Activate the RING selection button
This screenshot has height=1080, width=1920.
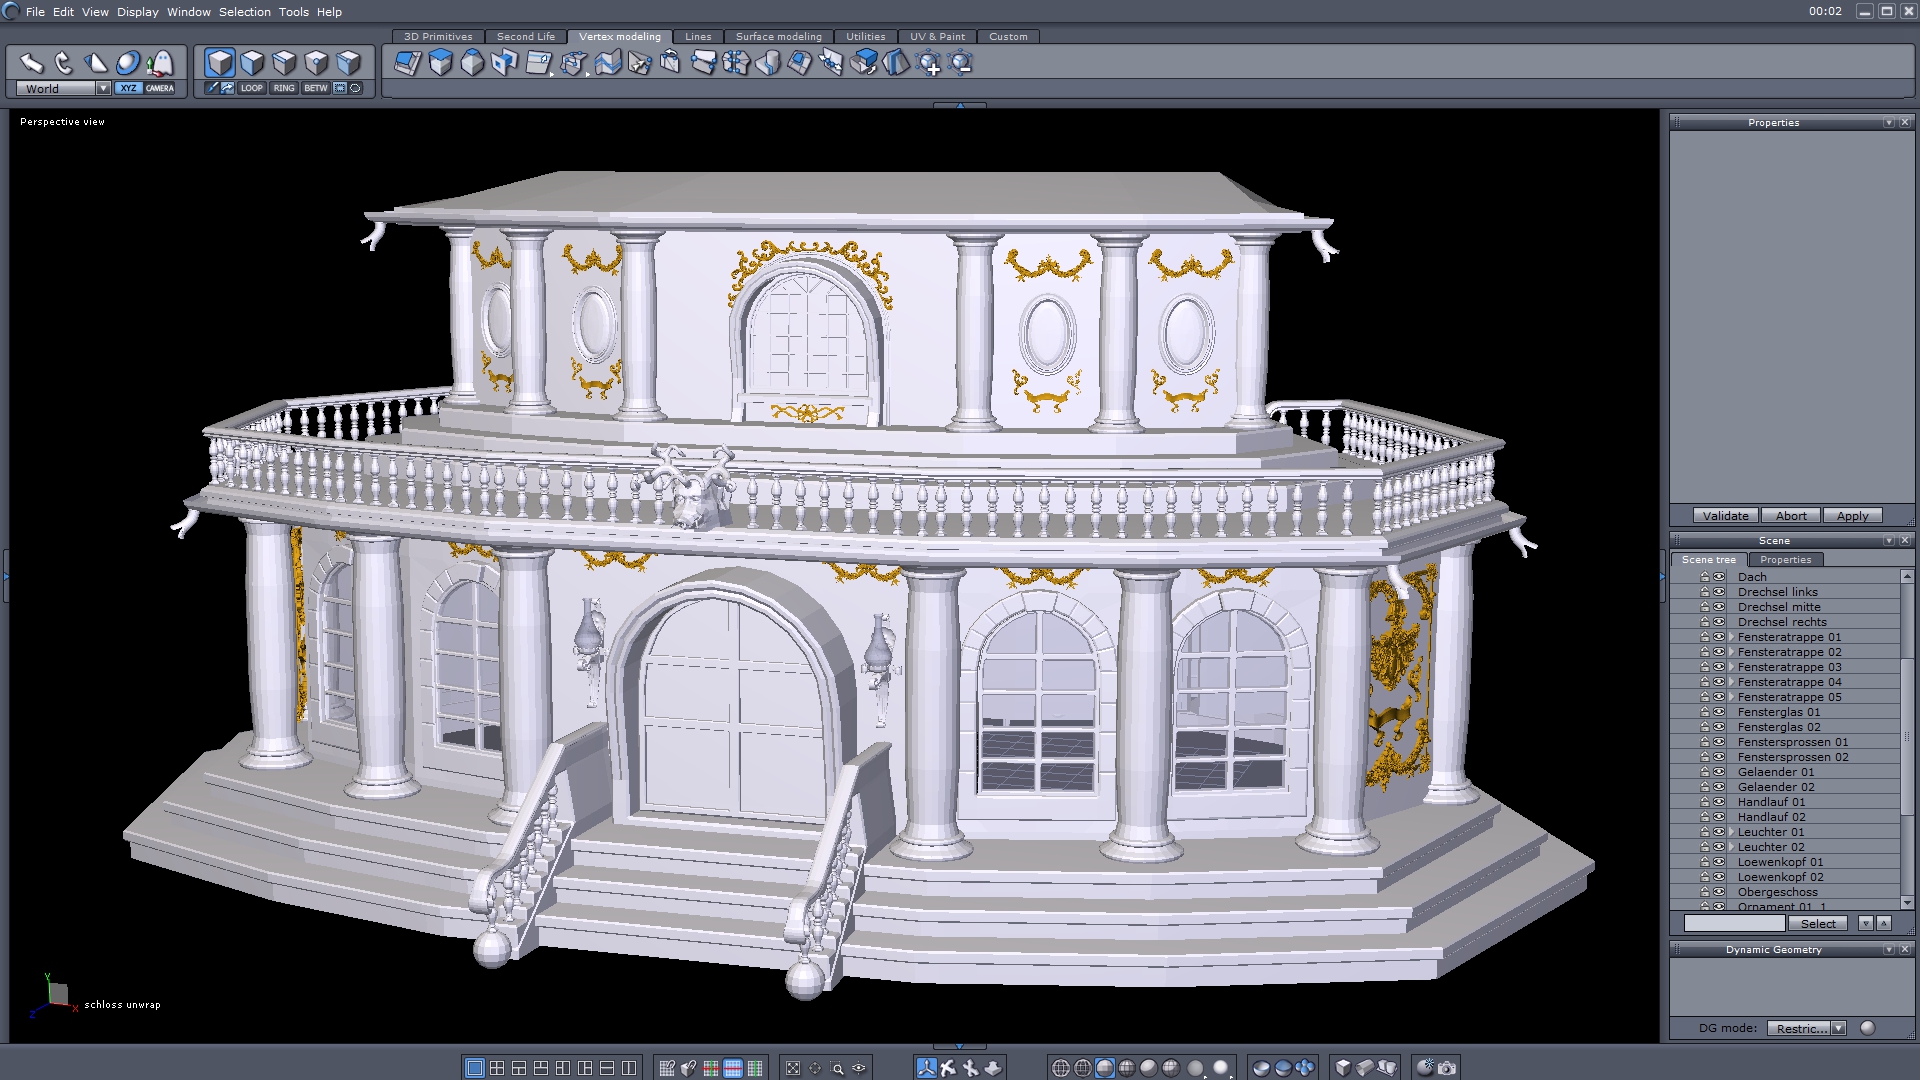click(x=284, y=88)
